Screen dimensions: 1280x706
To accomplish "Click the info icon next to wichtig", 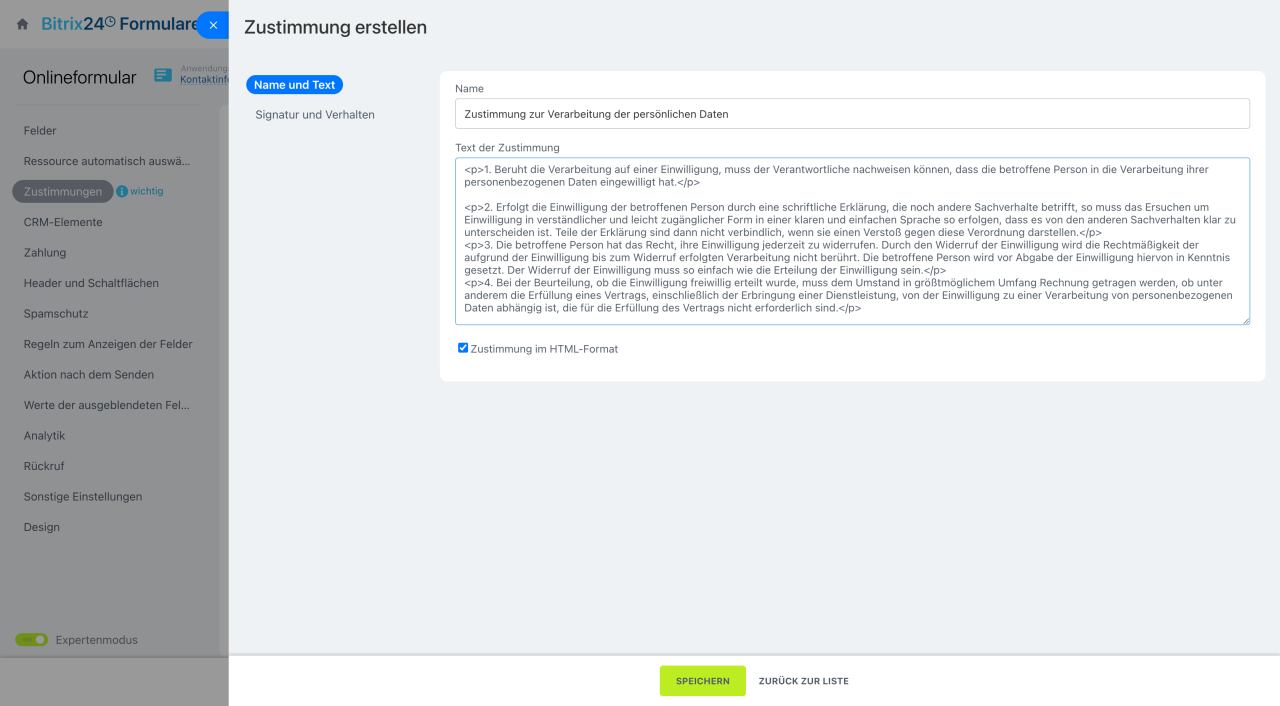I will [x=122, y=191].
